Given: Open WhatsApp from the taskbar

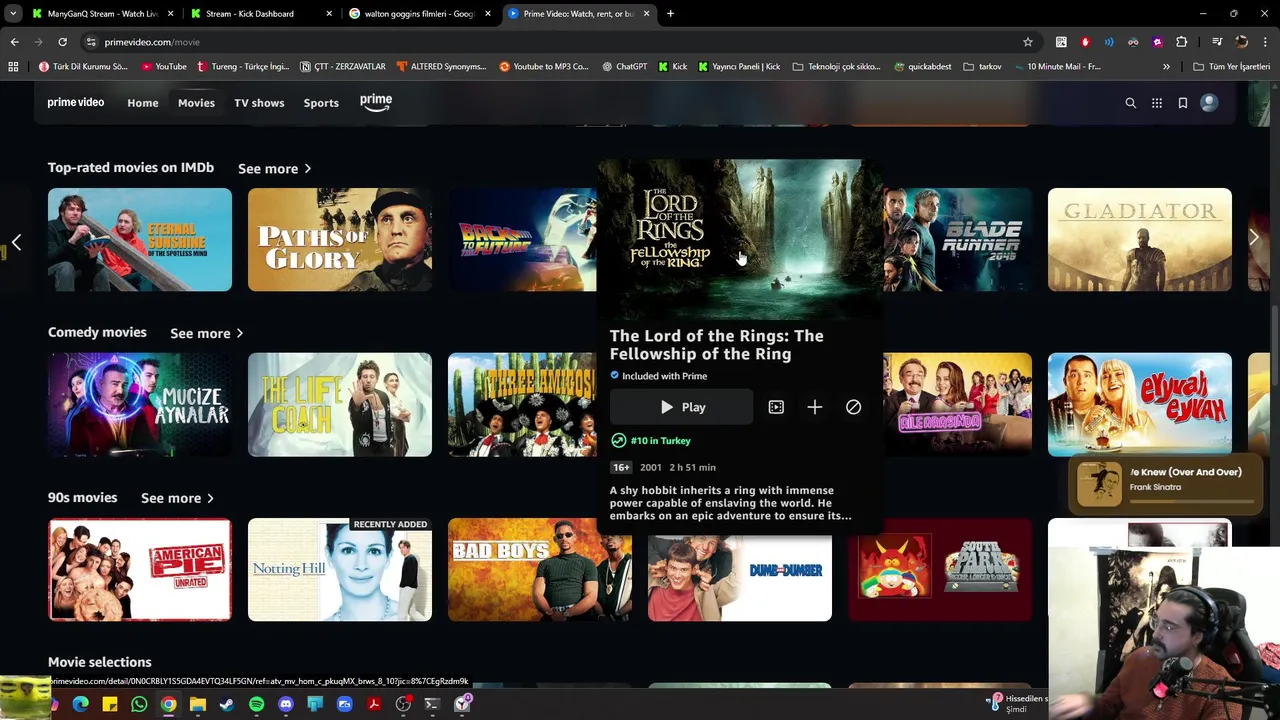Looking at the screenshot, I should tap(139, 705).
